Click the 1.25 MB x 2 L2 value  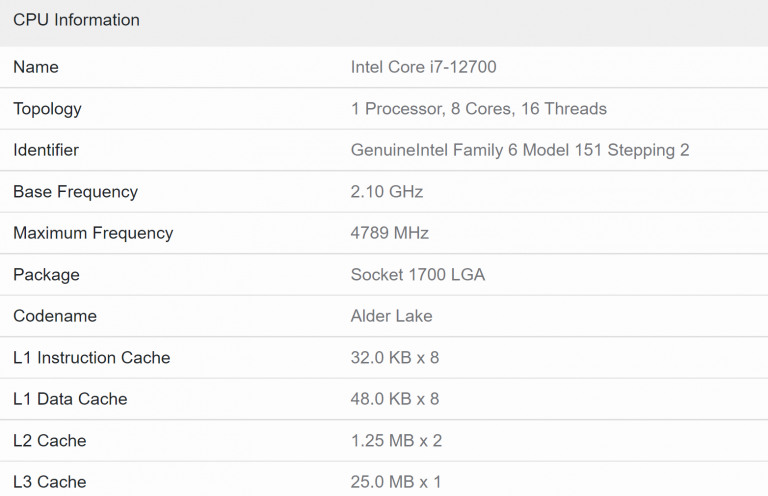(395, 441)
